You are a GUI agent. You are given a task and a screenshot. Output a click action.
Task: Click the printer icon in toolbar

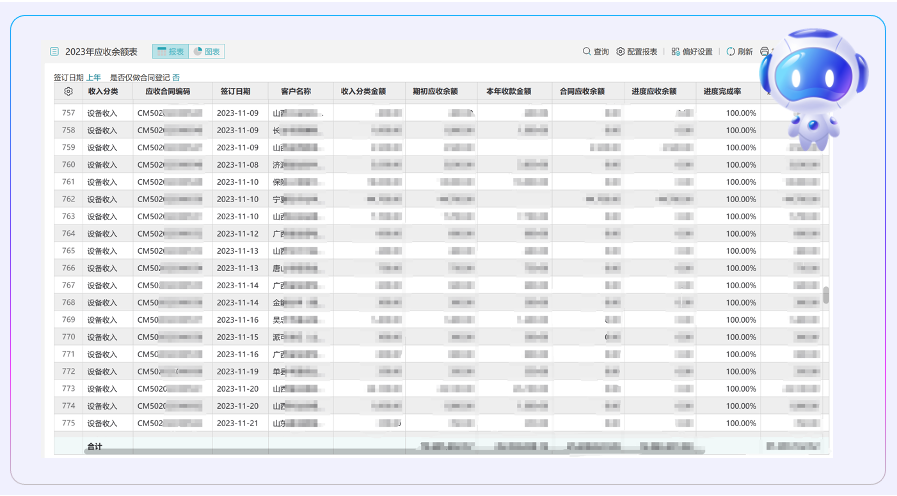[764, 51]
